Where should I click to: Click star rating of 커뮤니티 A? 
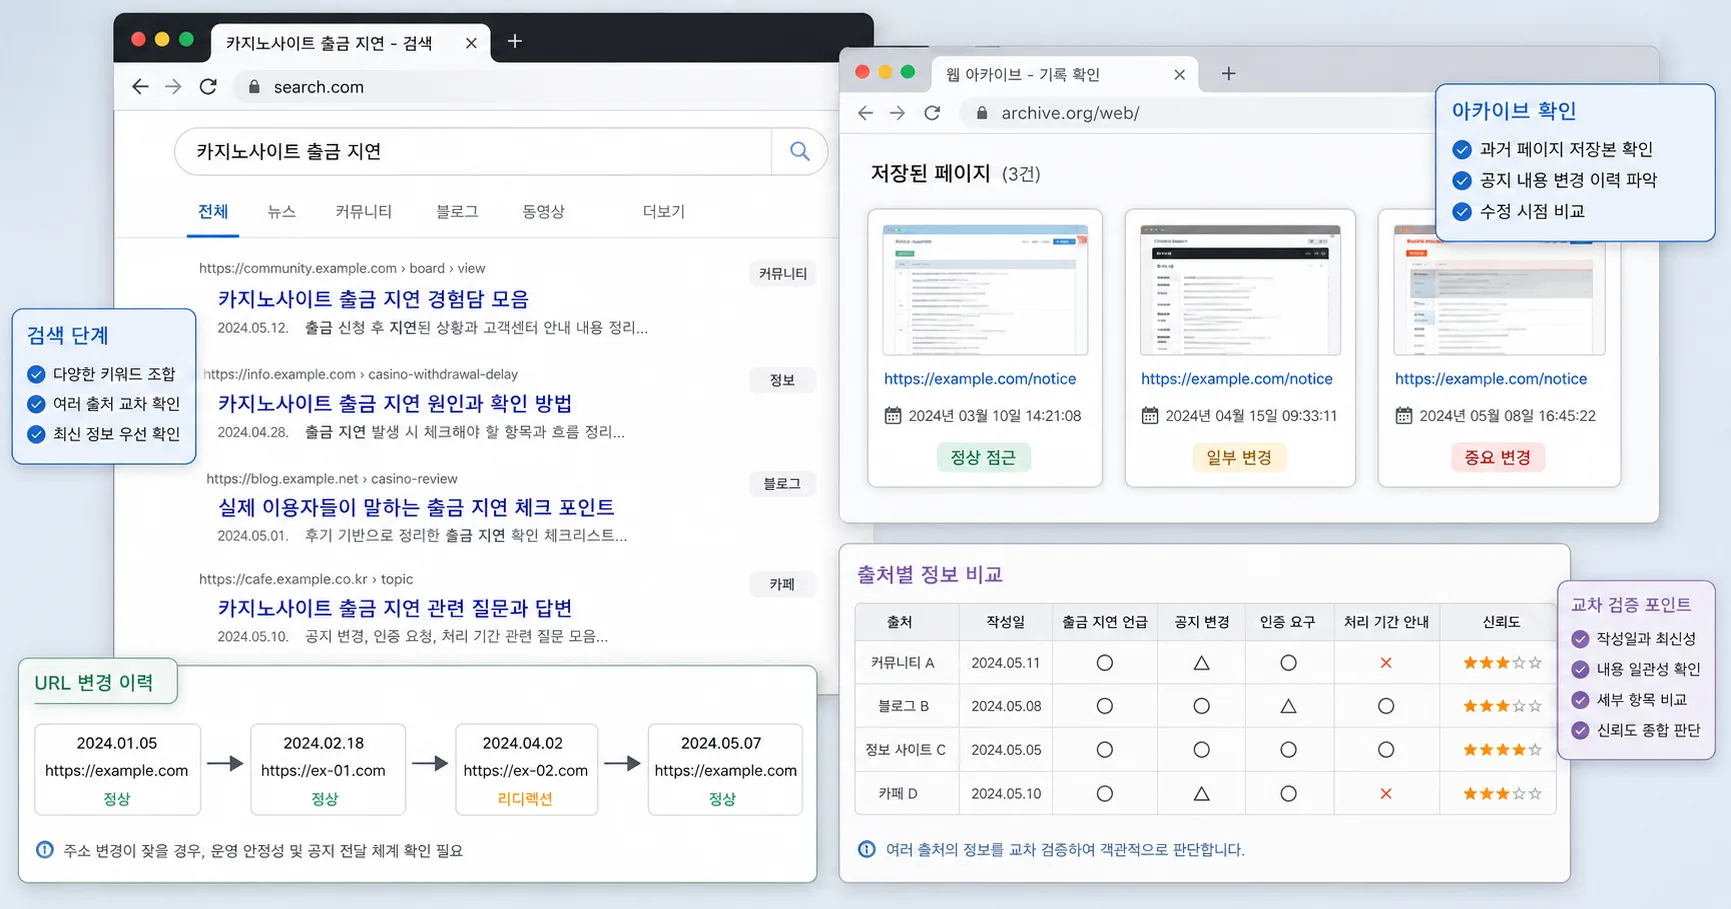coord(1502,663)
